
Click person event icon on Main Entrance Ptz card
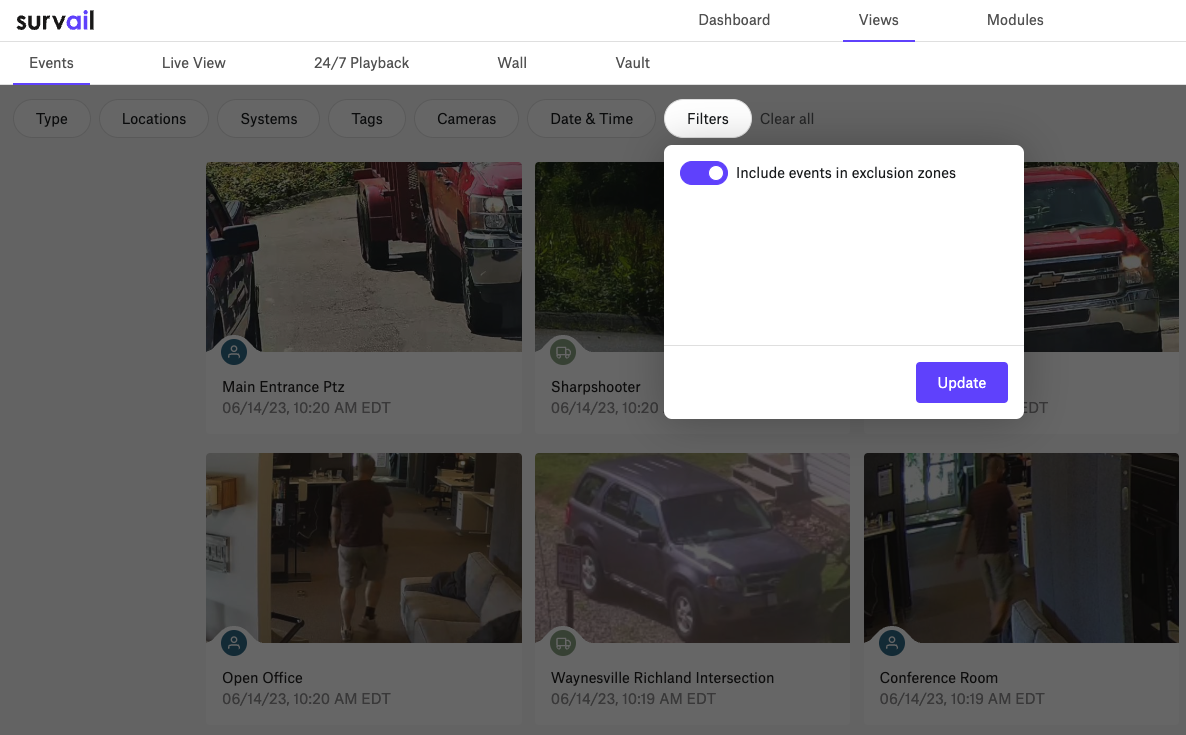(x=234, y=352)
